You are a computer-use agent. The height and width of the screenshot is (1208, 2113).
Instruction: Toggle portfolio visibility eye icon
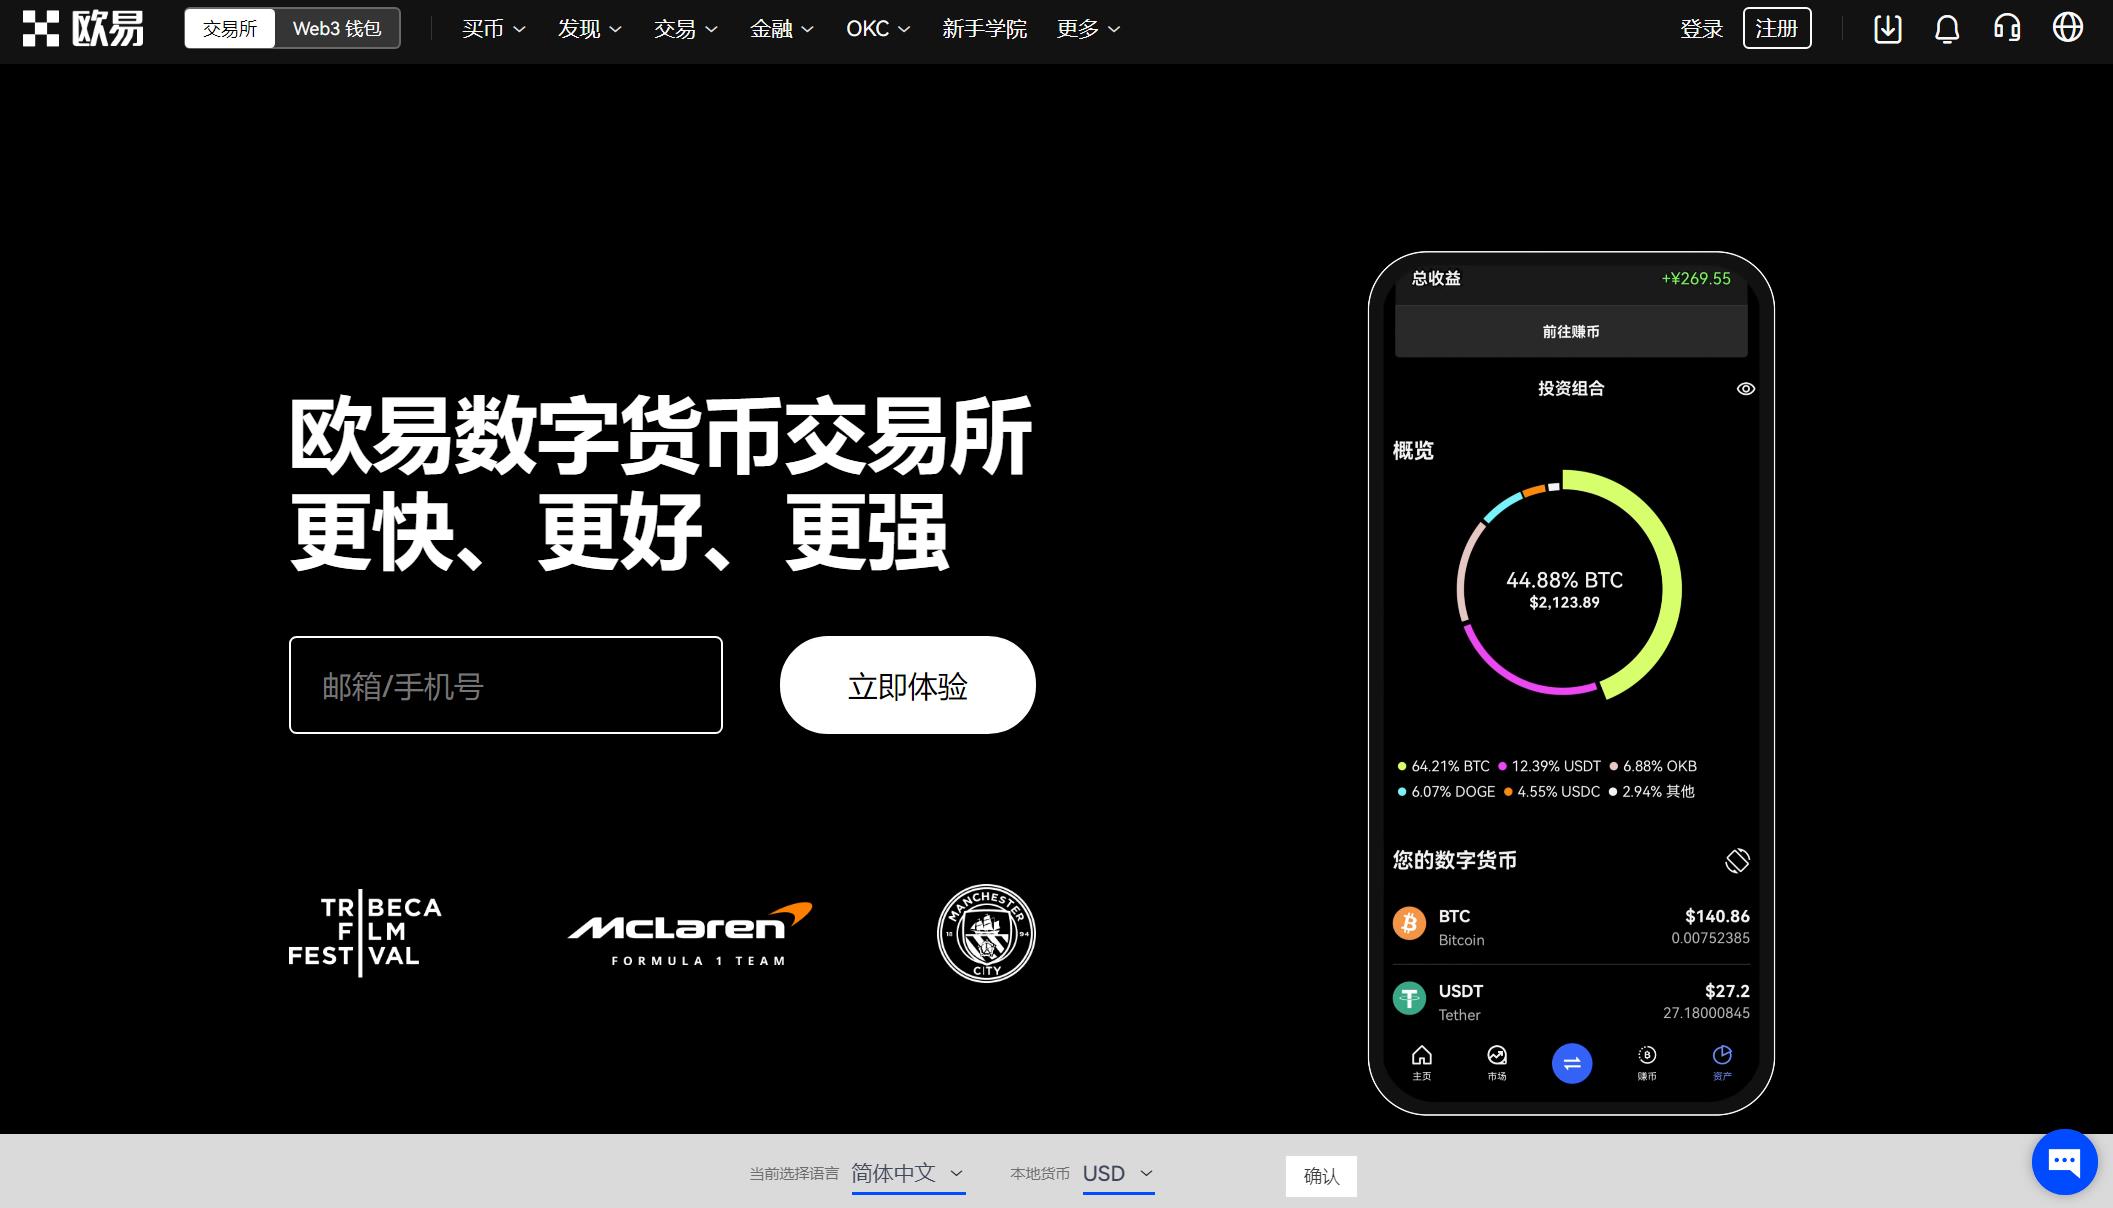(1746, 388)
